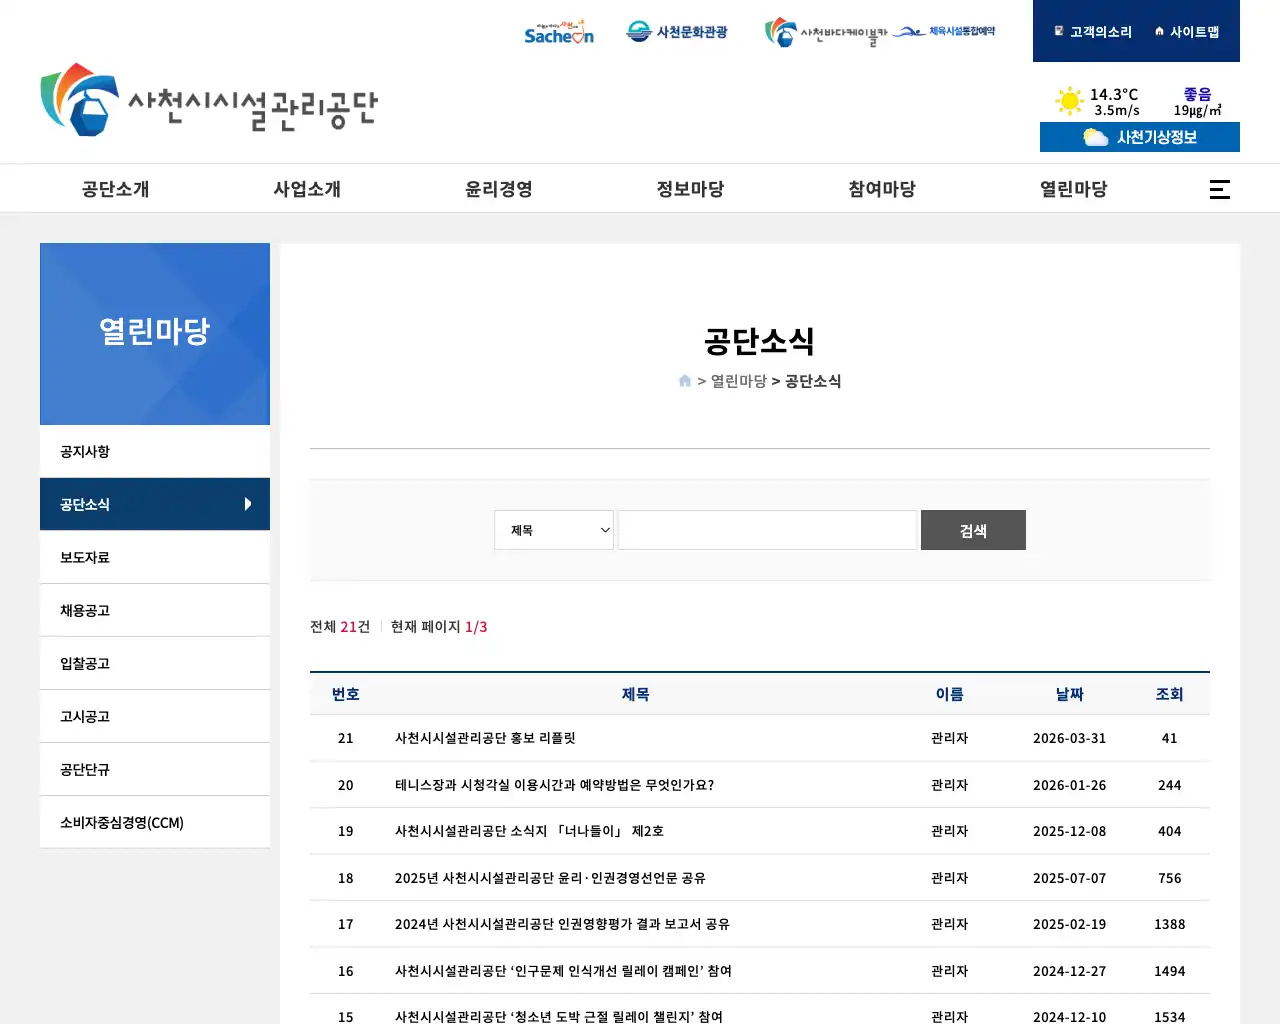The width and height of the screenshot is (1280, 1024).
Task: Open the 제목 search-type dropdown
Action: point(554,530)
